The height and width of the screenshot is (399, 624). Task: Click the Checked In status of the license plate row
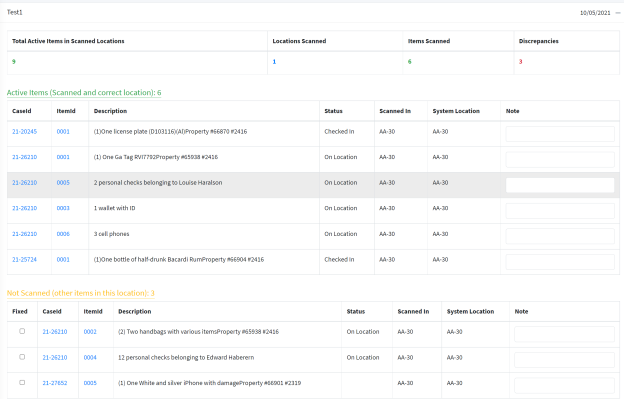tap(339, 132)
